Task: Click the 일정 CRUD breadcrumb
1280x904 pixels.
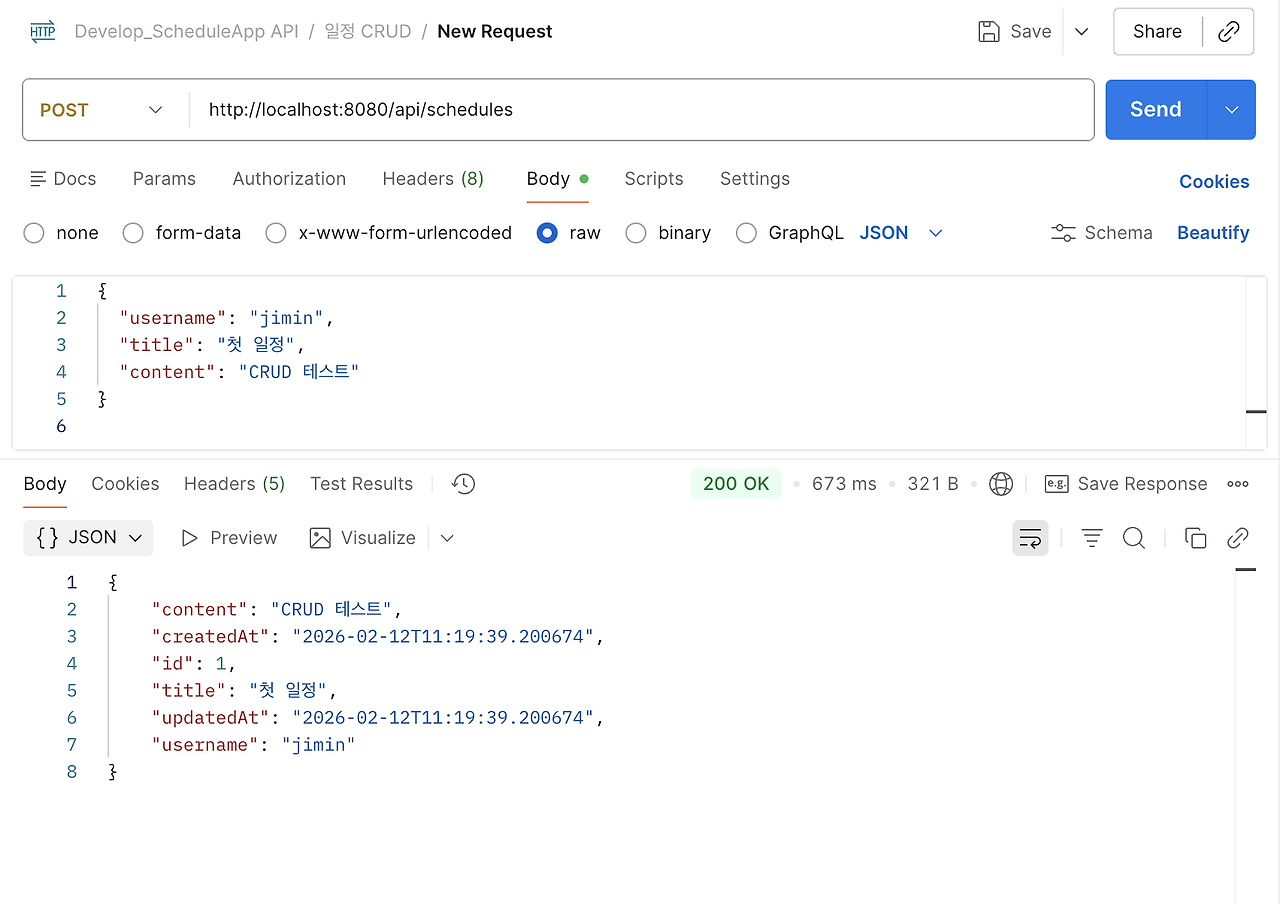Action: tap(368, 31)
